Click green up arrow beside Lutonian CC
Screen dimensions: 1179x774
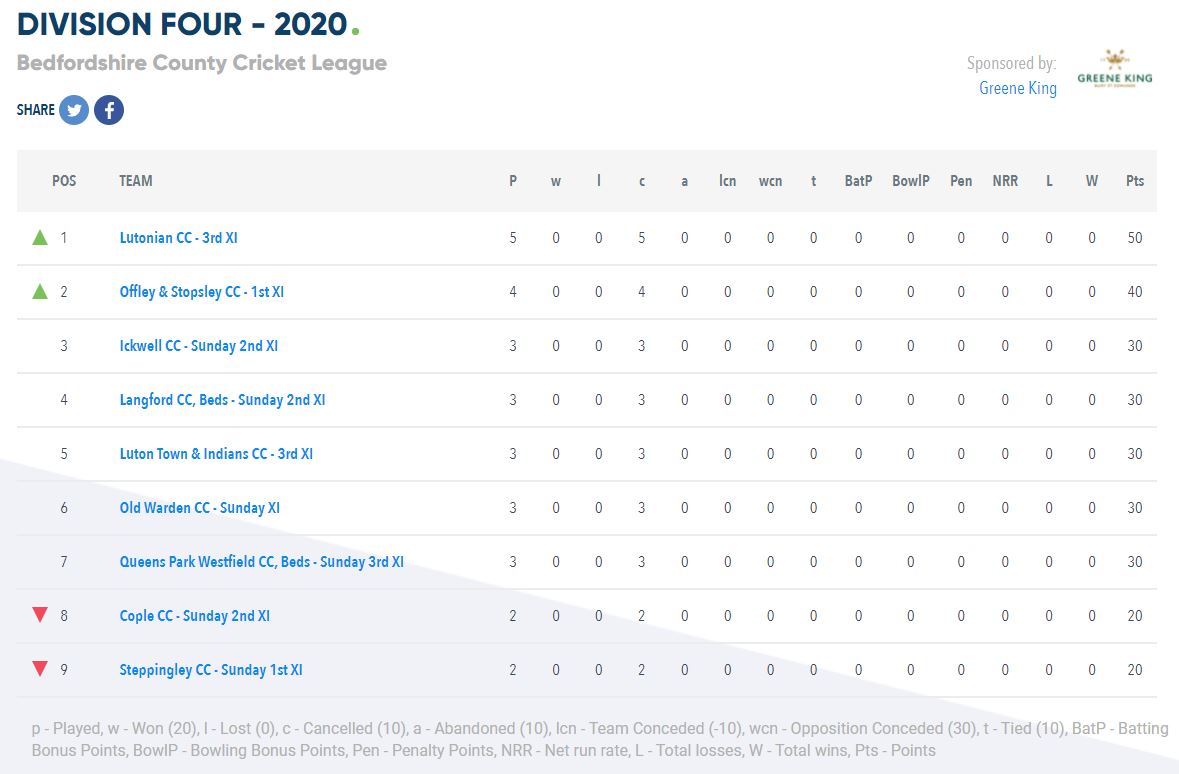click(x=40, y=238)
